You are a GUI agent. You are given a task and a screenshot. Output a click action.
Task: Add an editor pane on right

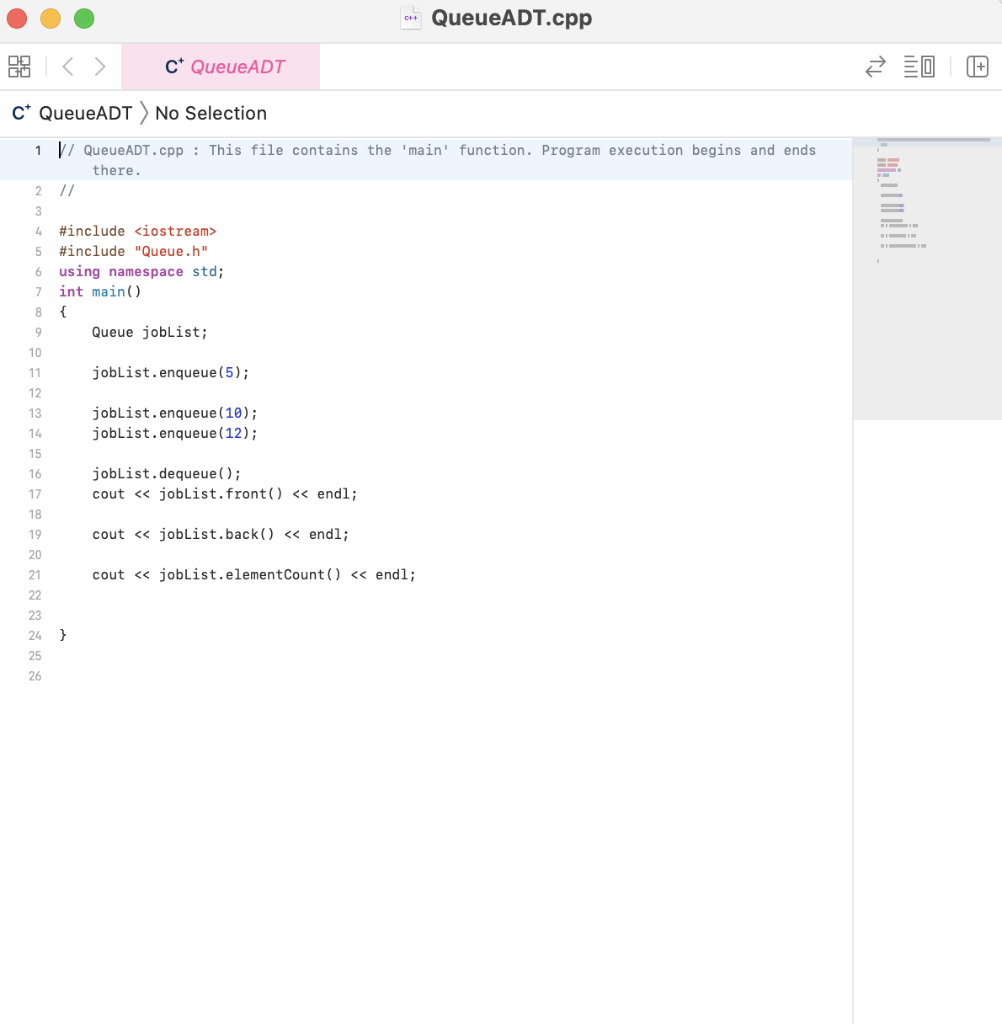977,67
